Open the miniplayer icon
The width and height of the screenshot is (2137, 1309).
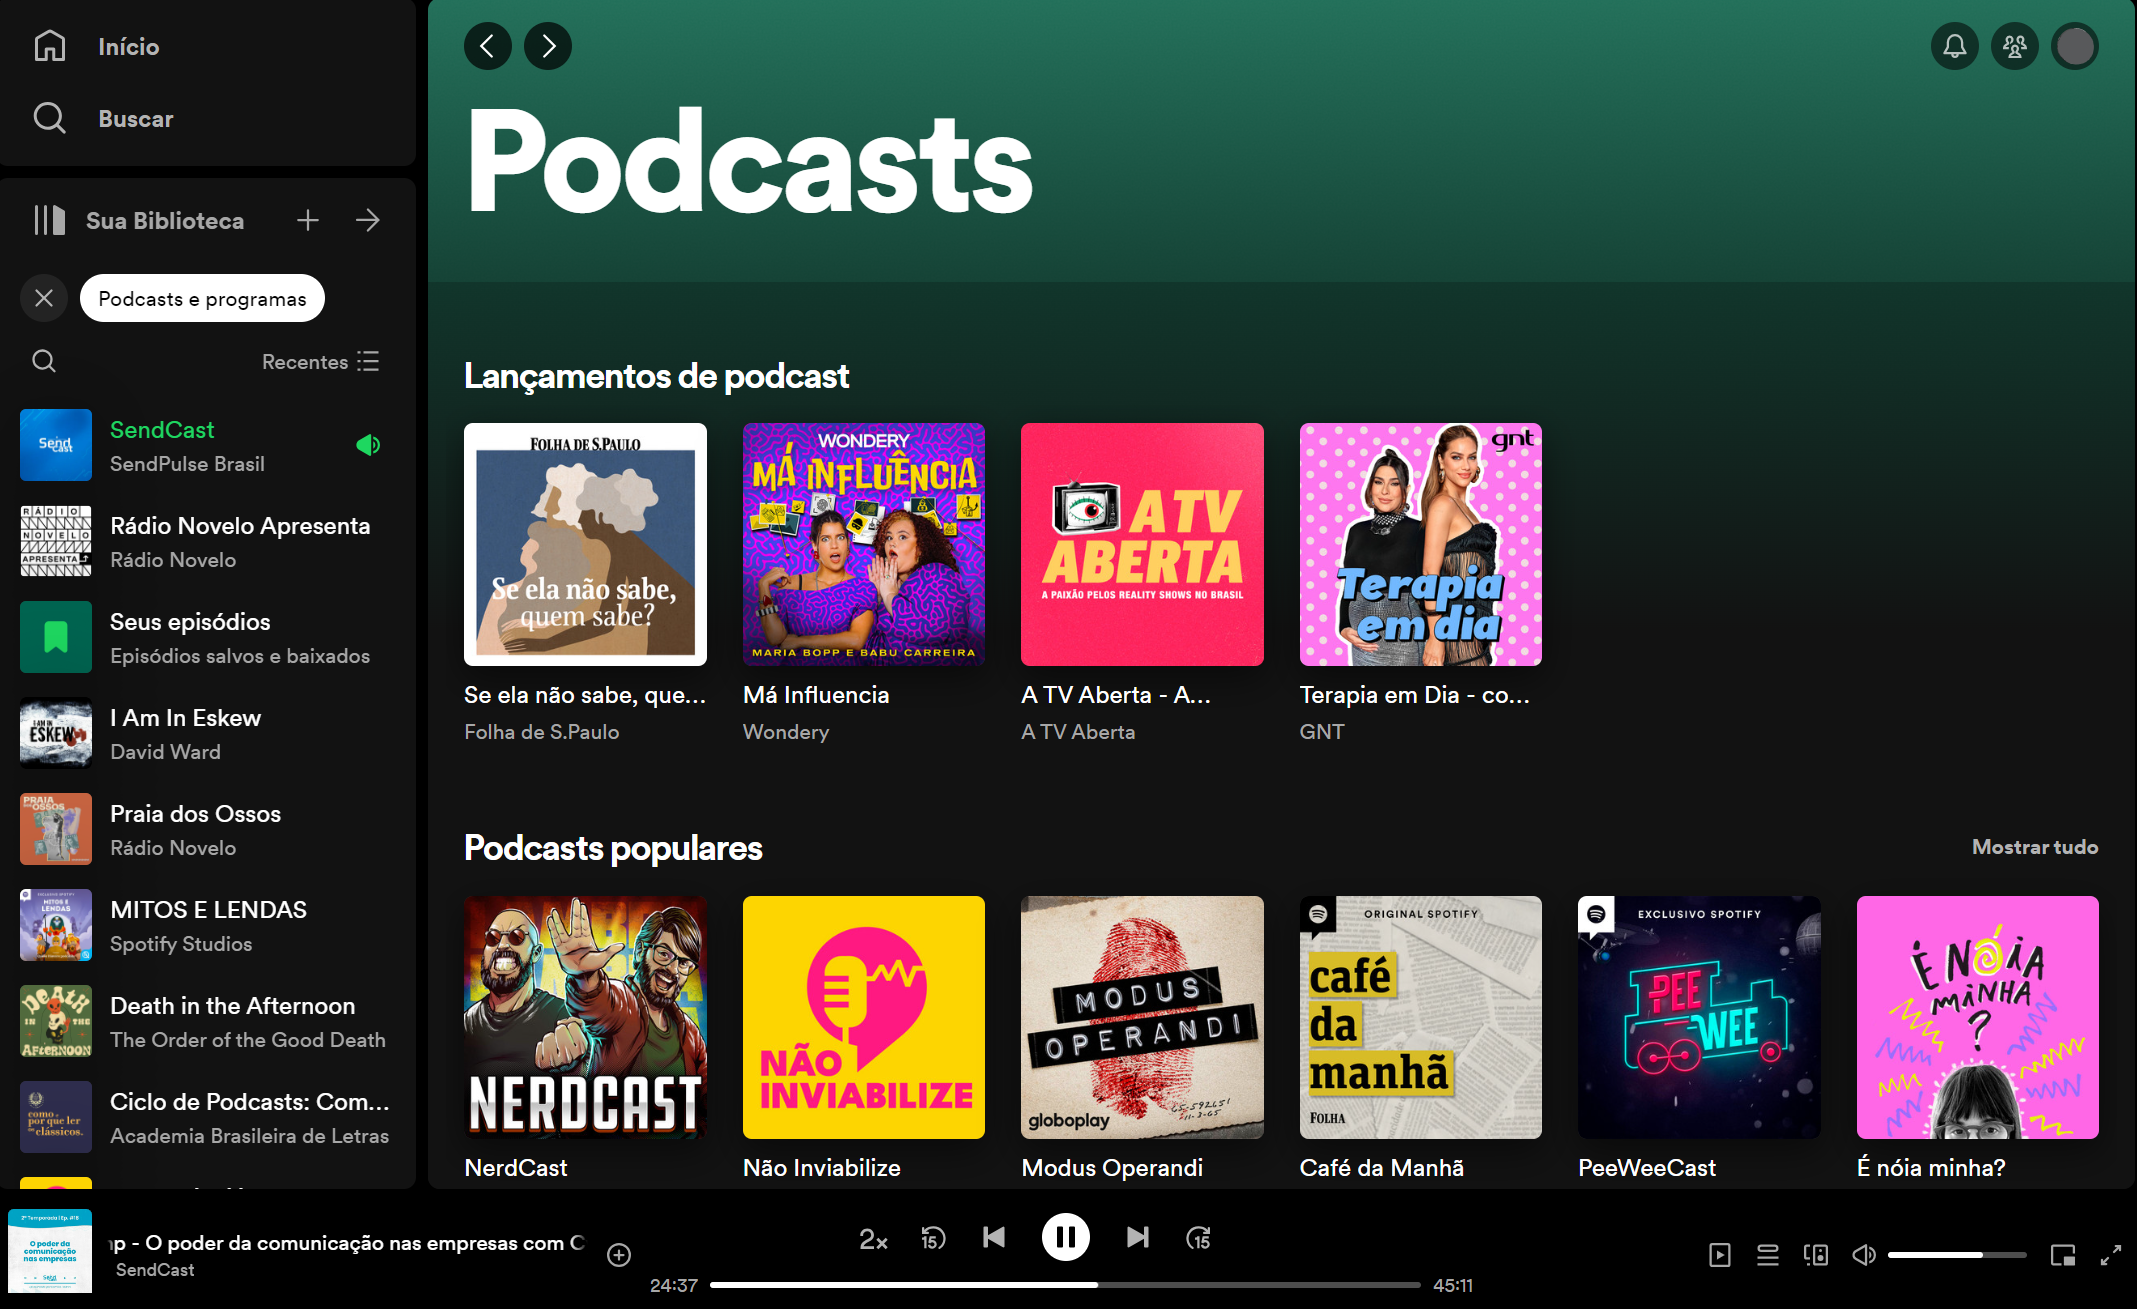tap(2064, 1255)
